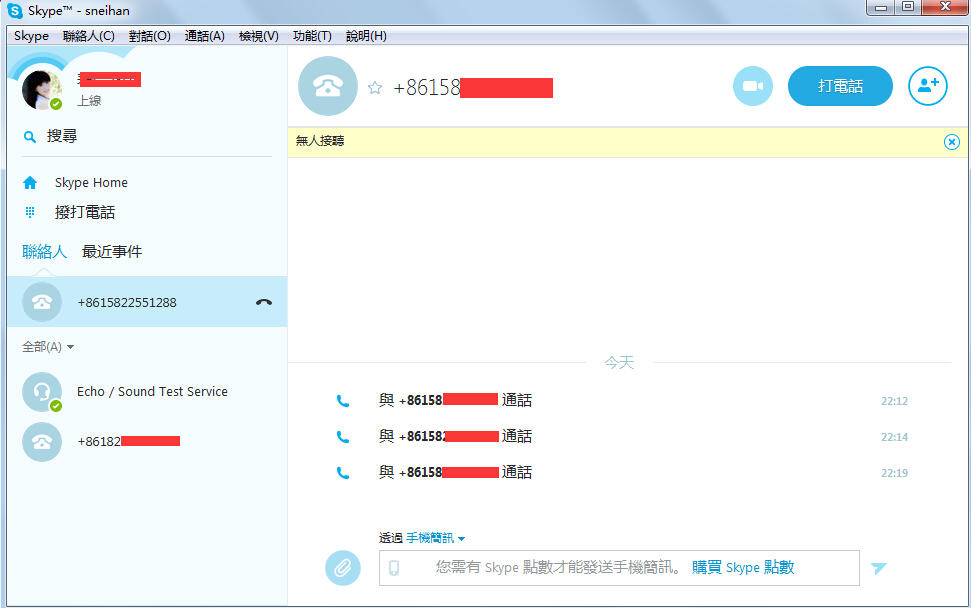Open the 對話(O) menu
Image resolution: width=971 pixels, height=608 pixels.
[150, 36]
